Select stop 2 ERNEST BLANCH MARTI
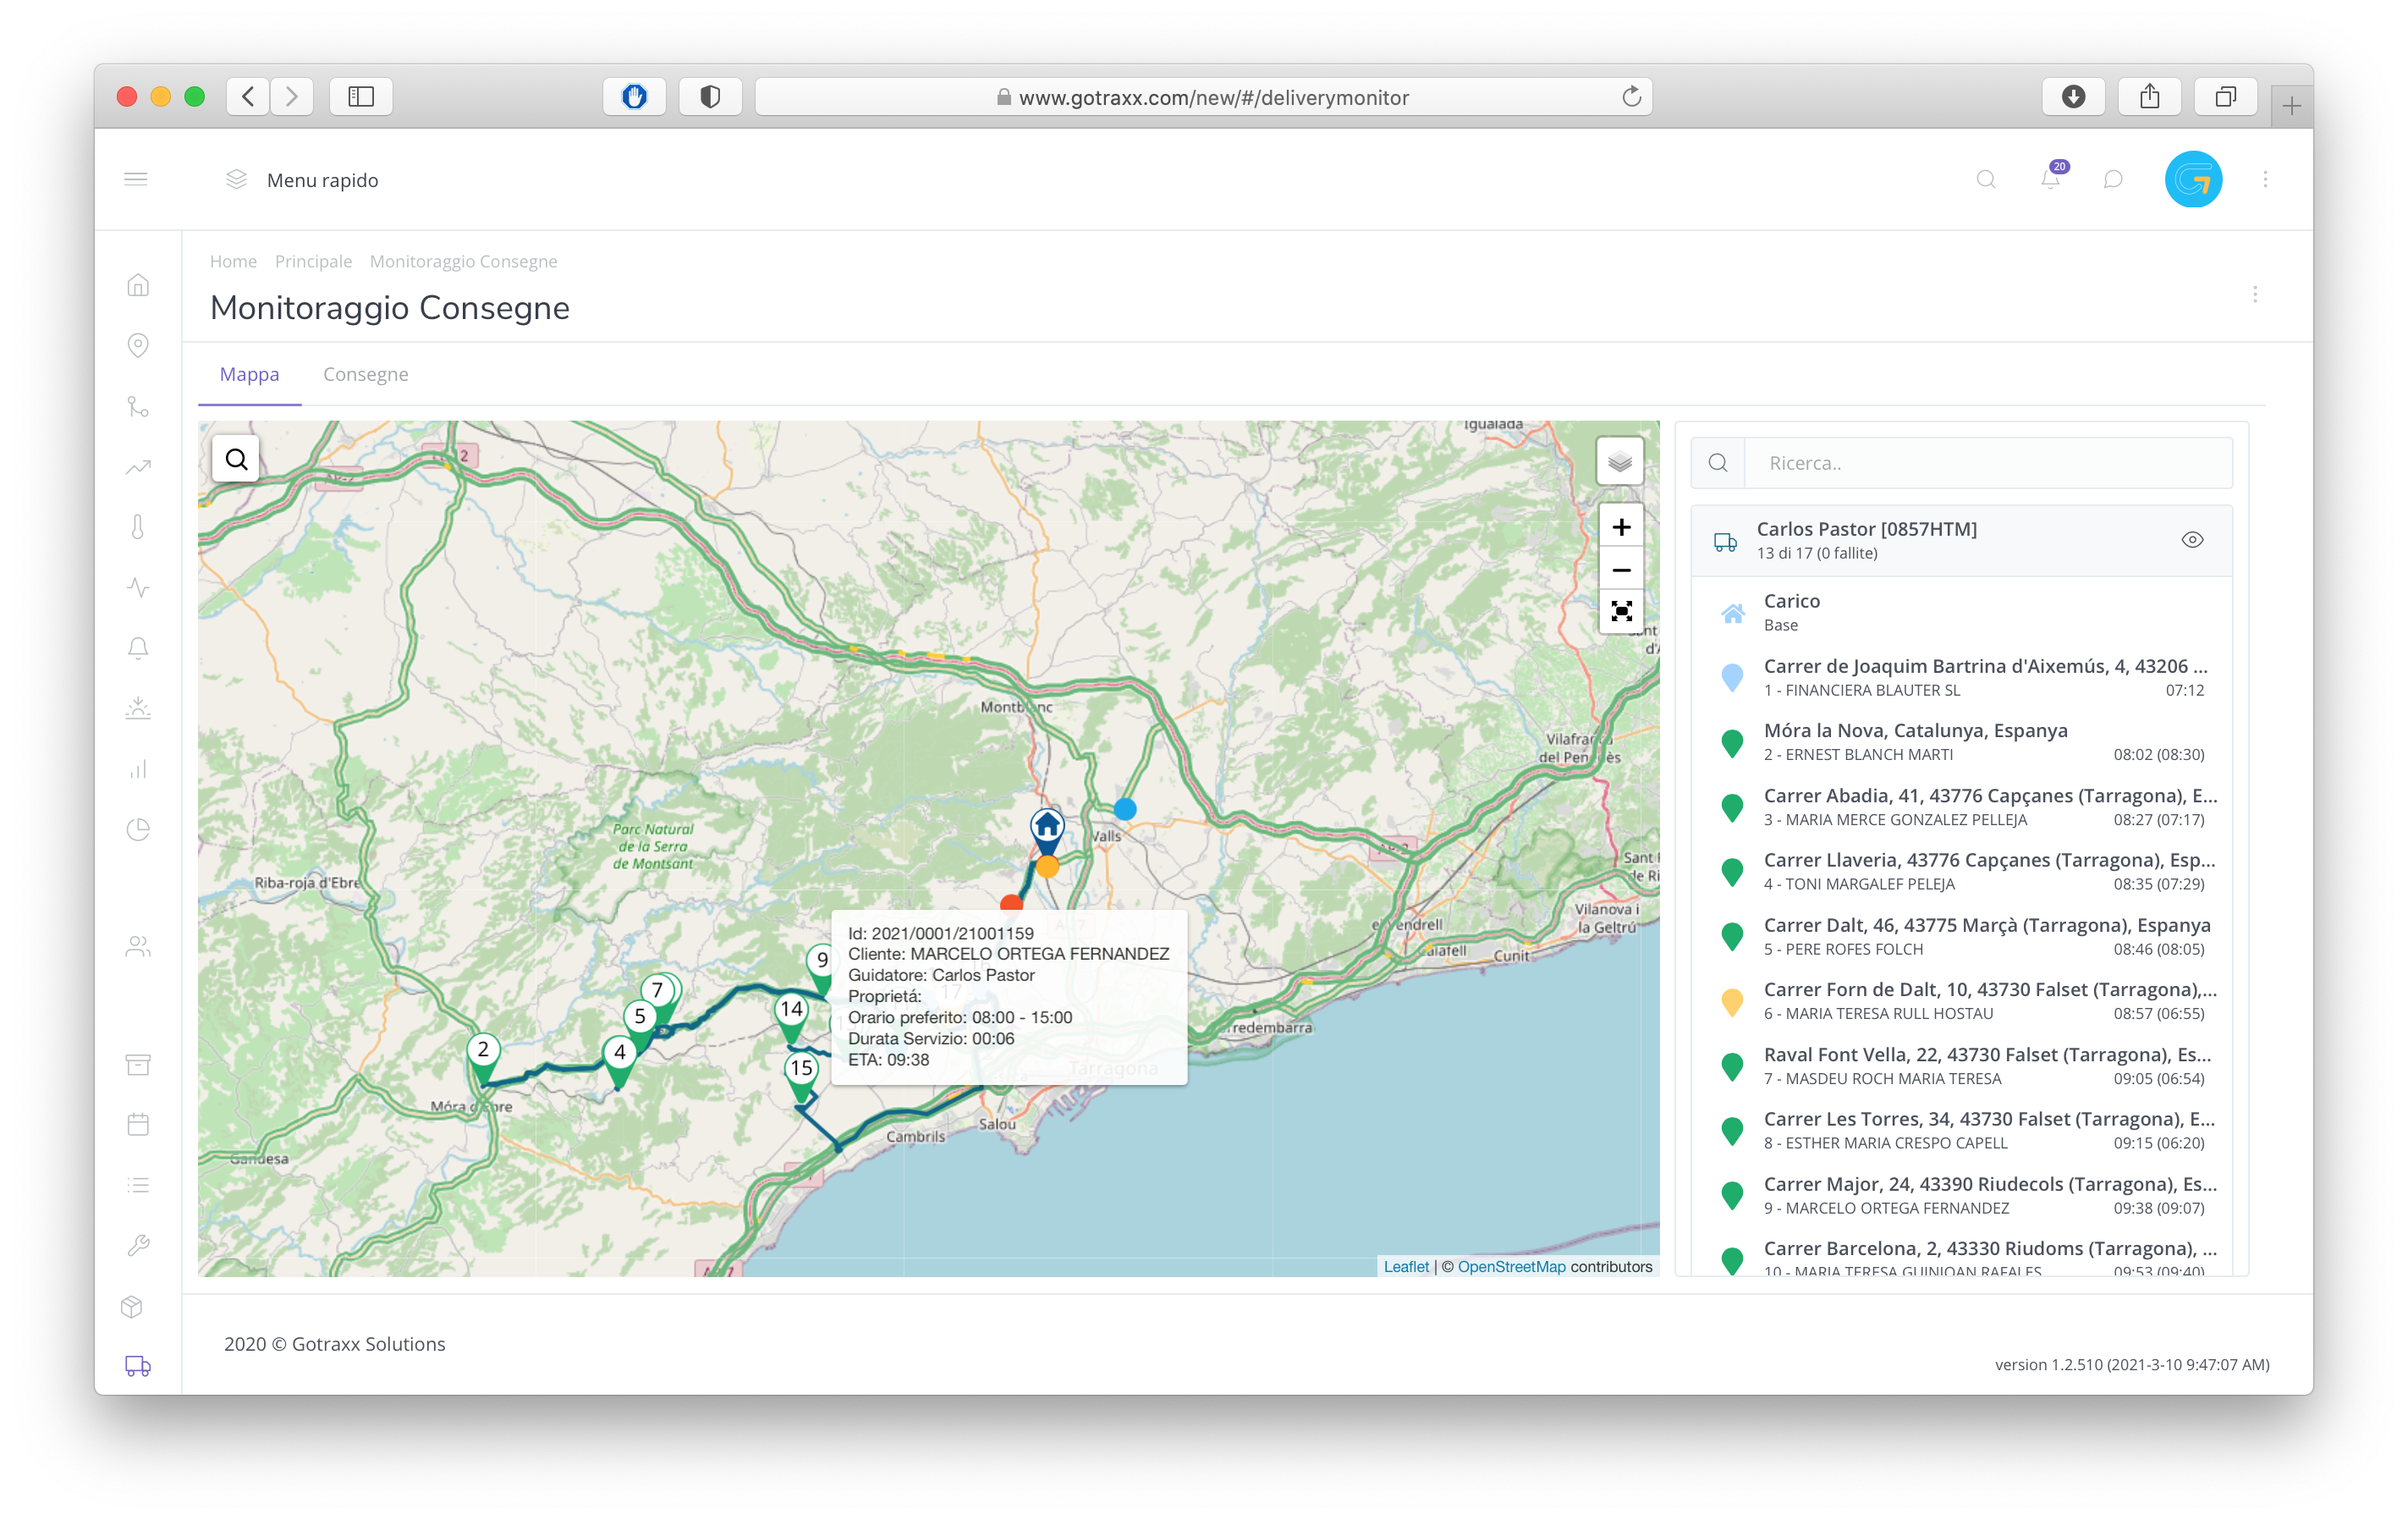The width and height of the screenshot is (2408, 1520). click(x=1960, y=742)
